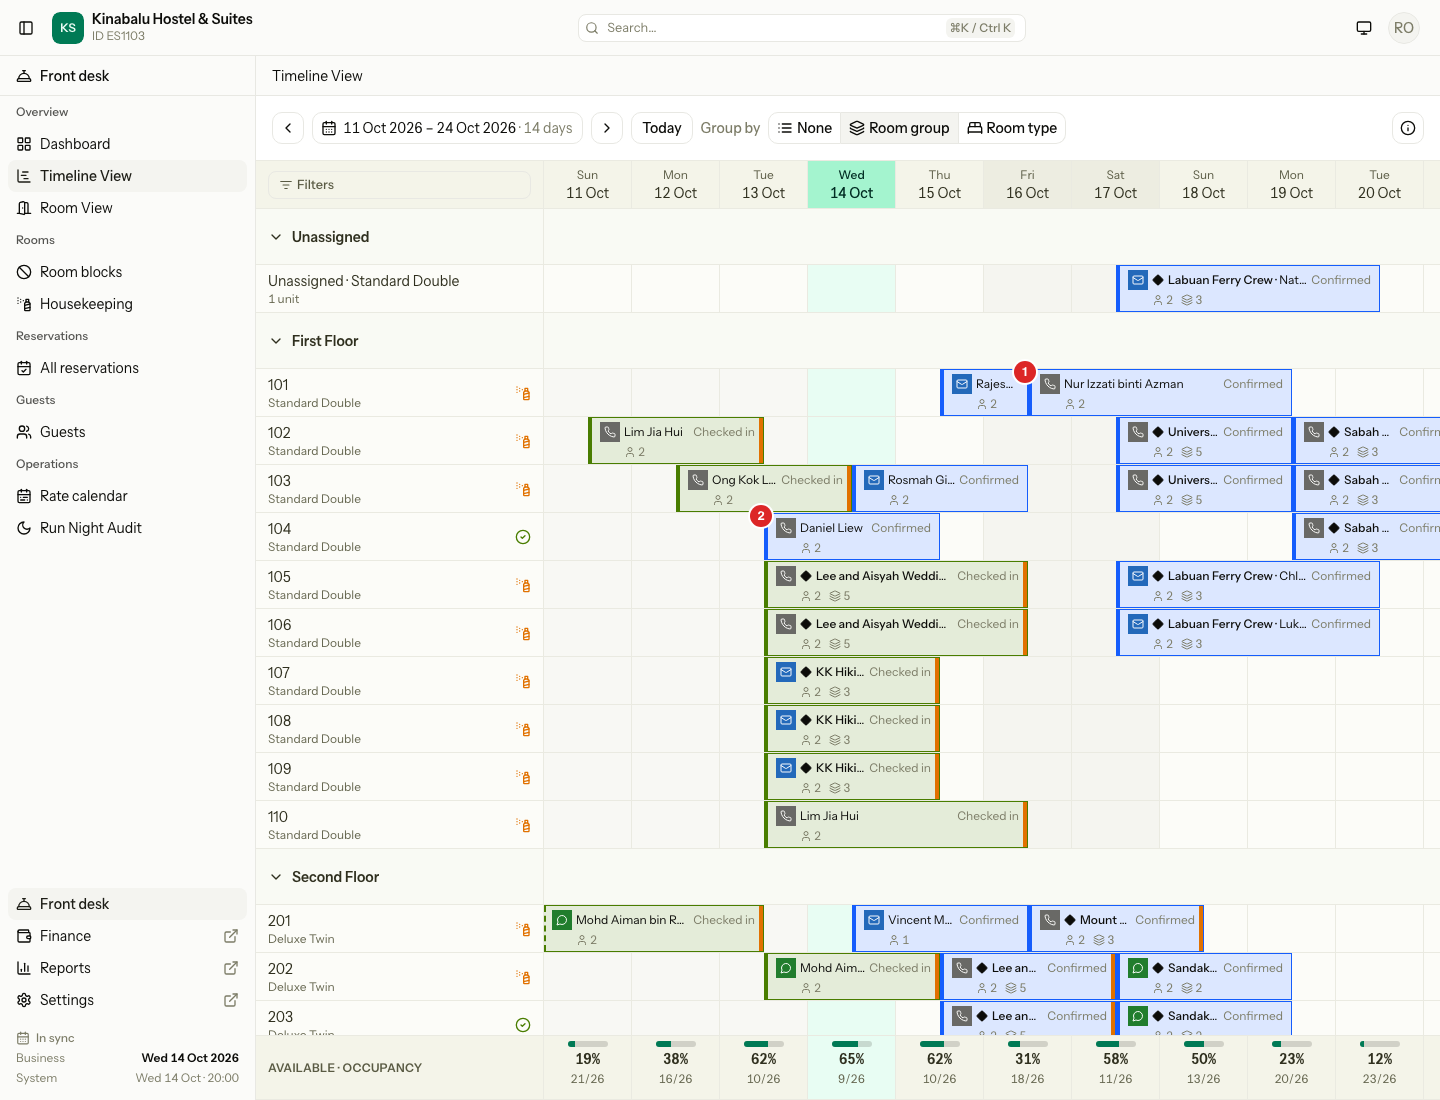Screen dimensions: 1440x1100
Task: Open the Reports module
Action: pos(128,968)
